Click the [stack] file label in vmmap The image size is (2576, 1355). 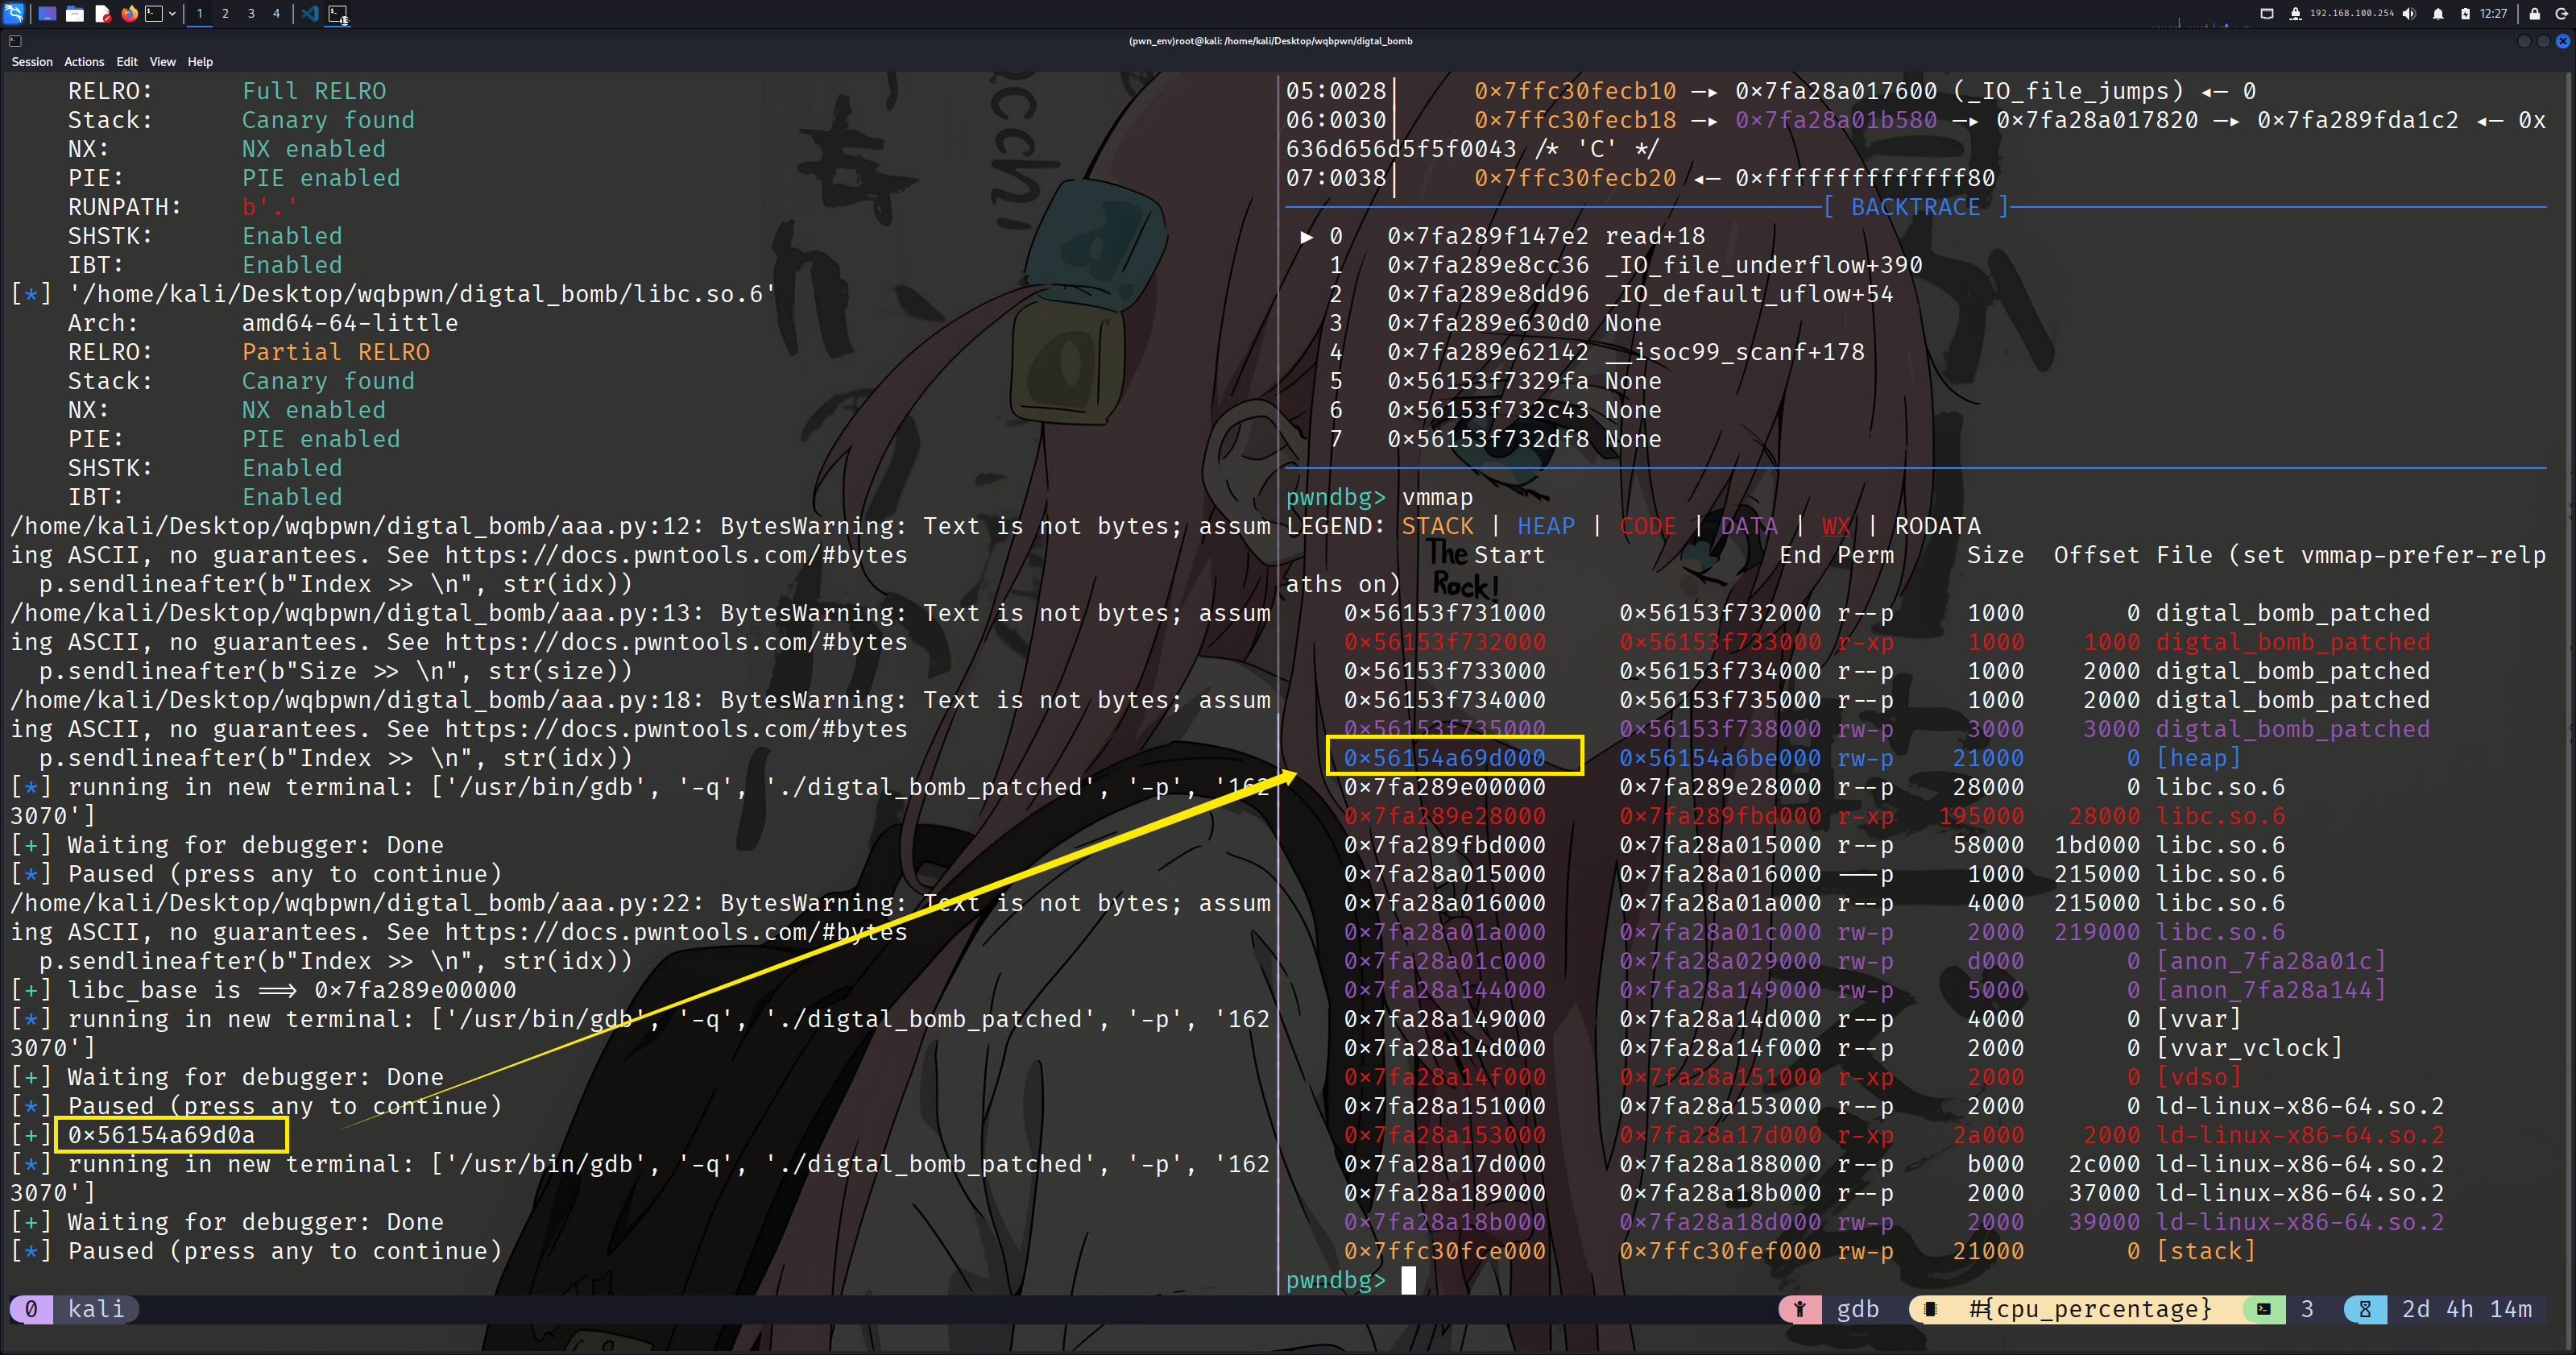click(x=2206, y=1251)
